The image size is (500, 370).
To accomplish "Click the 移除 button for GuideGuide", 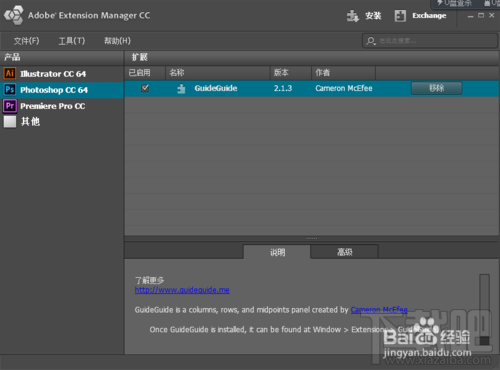I will (x=436, y=88).
